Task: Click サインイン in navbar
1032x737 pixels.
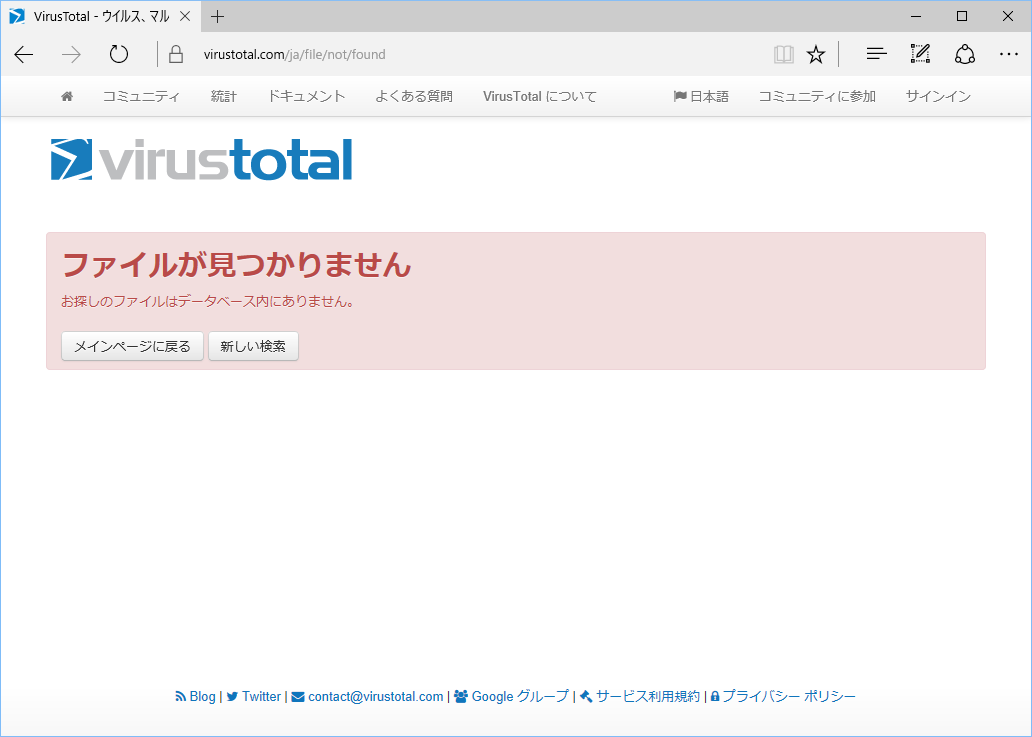Action: tap(938, 97)
